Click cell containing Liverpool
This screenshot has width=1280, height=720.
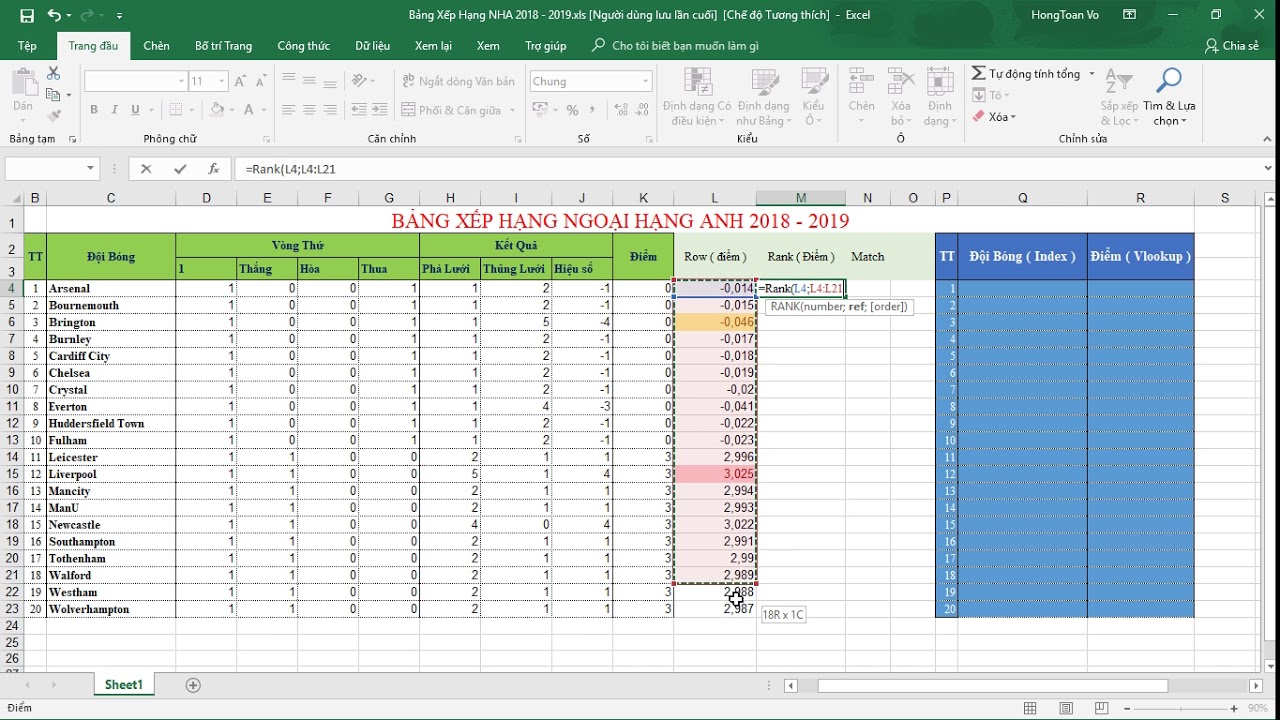coord(110,474)
